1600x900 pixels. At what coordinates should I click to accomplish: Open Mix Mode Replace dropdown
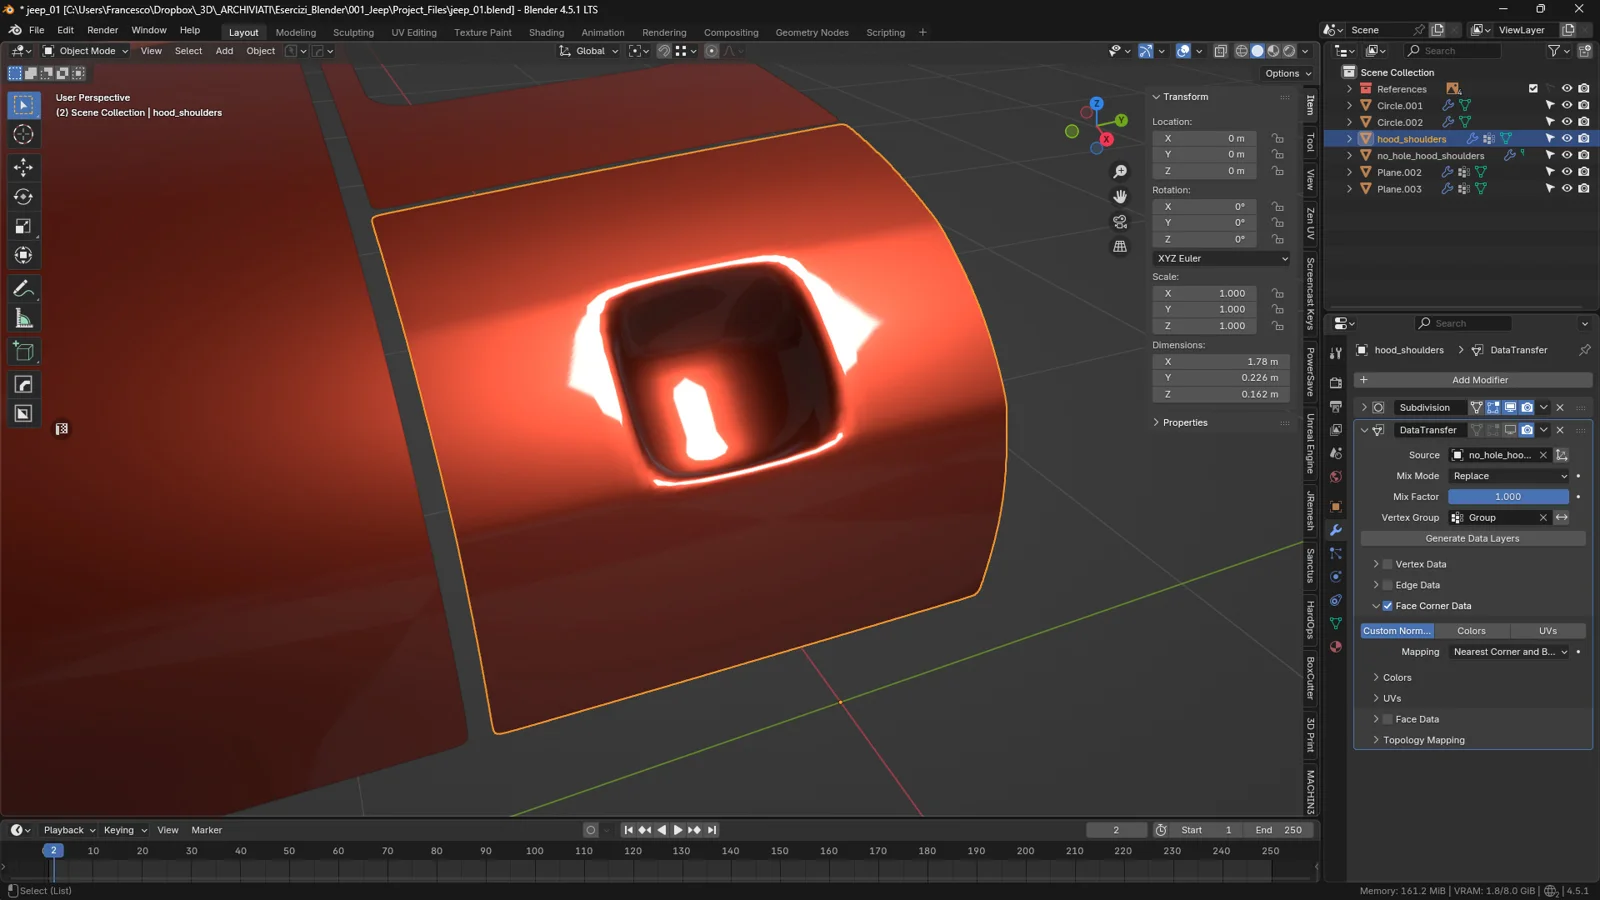click(x=1510, y=476)
